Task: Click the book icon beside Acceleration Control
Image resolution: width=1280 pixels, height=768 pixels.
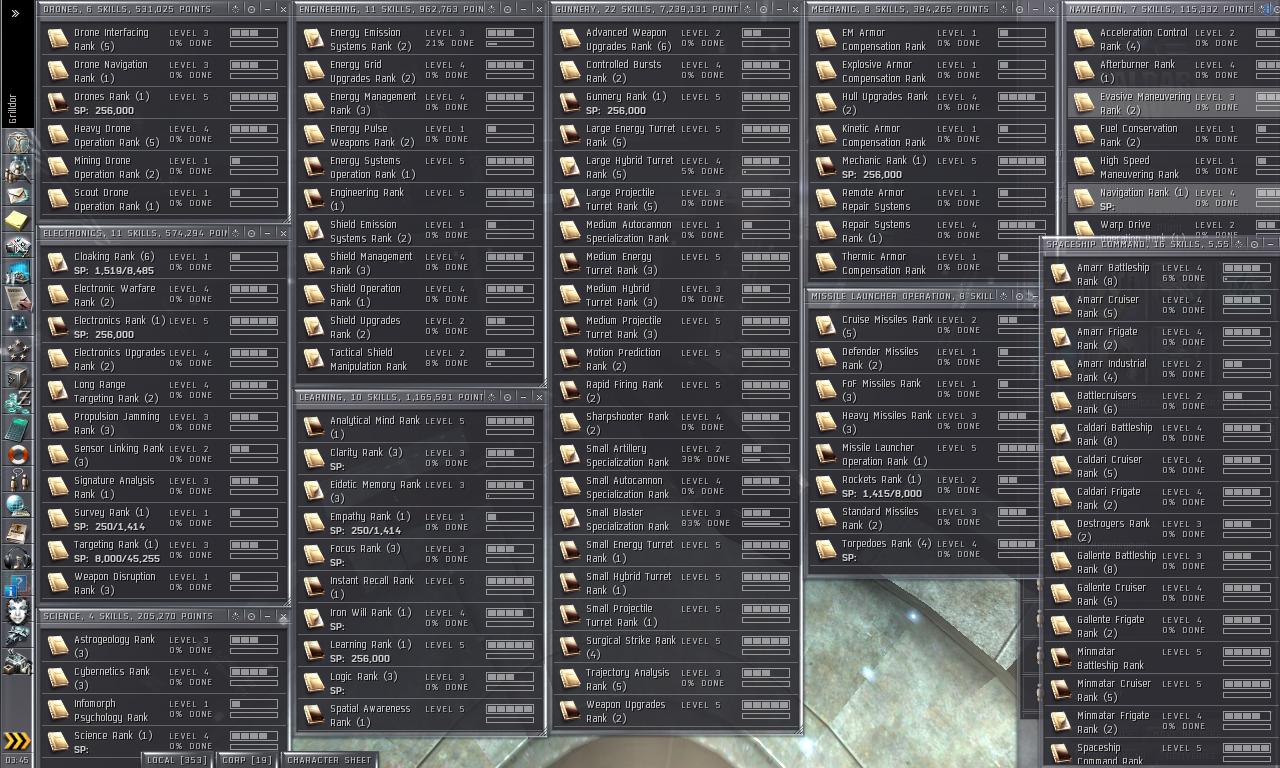Action: pyautogui.click(x=1084, y=39)
